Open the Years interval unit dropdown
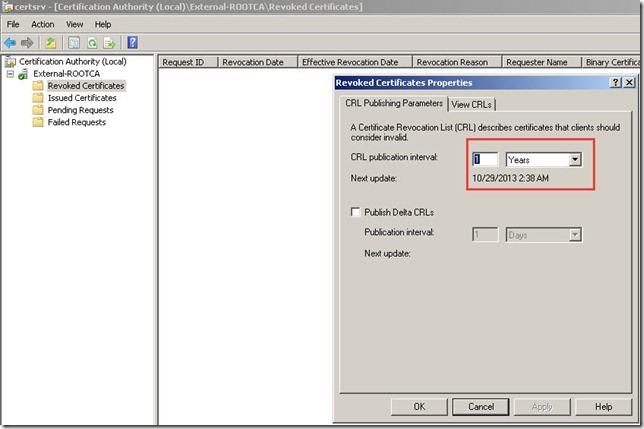This screenshot has height=429, width=644. coord(575,159)
